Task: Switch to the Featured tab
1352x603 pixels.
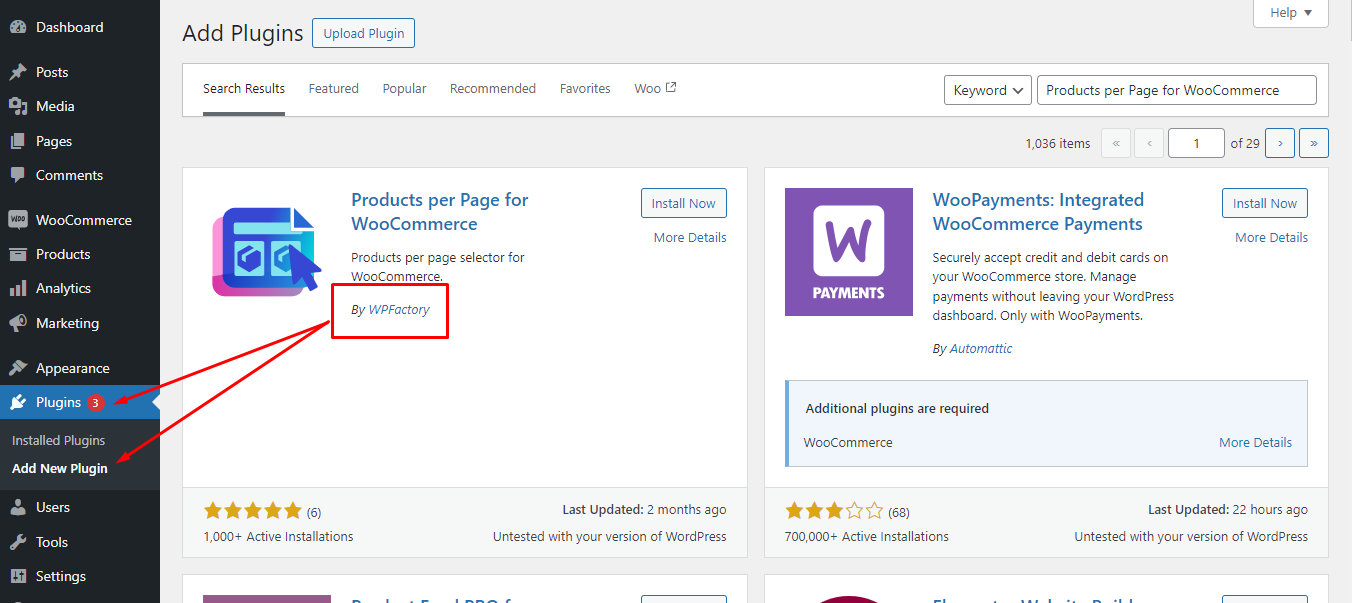Action: coord(334,89)
